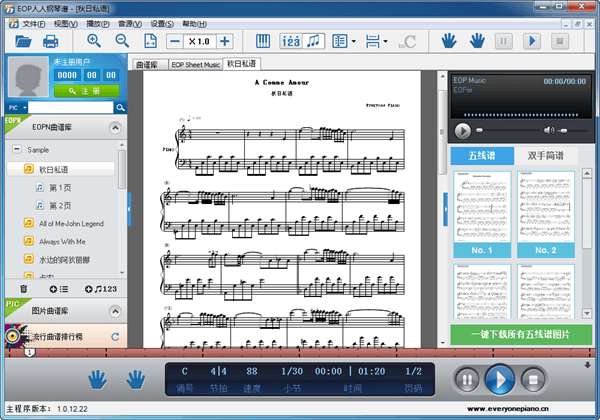This screenshot has width=600, height=420.
Task: Zoom in on the sheet music
Action: tap(94, 41)
